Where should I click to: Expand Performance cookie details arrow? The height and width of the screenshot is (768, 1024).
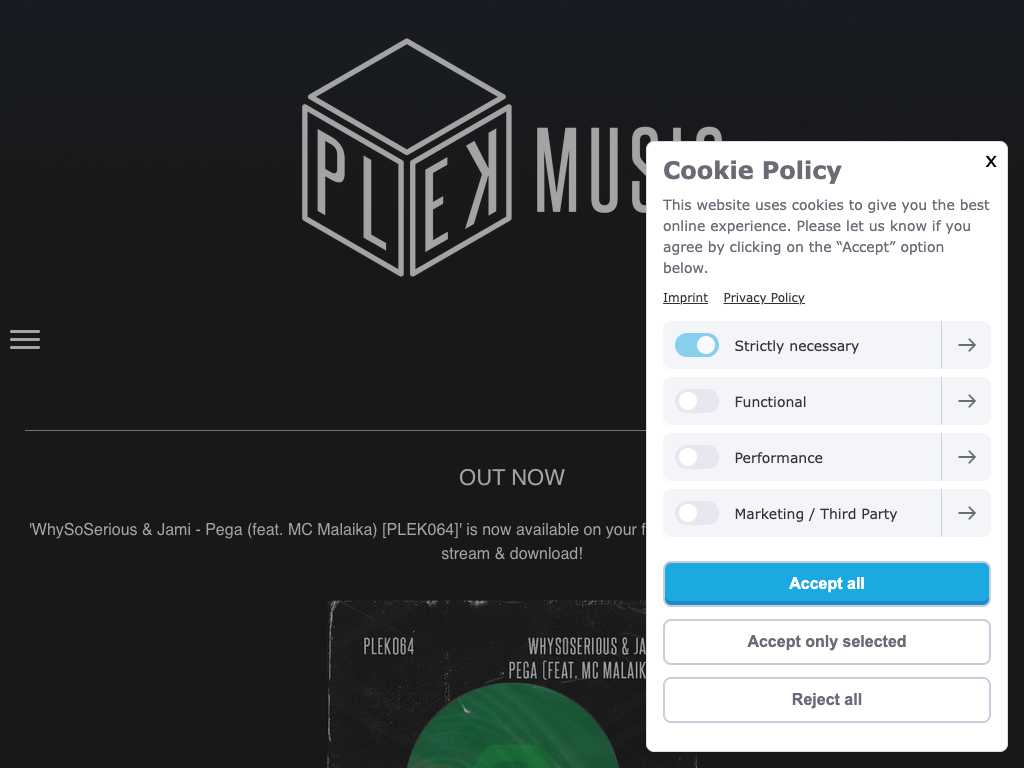coord(966,457)
